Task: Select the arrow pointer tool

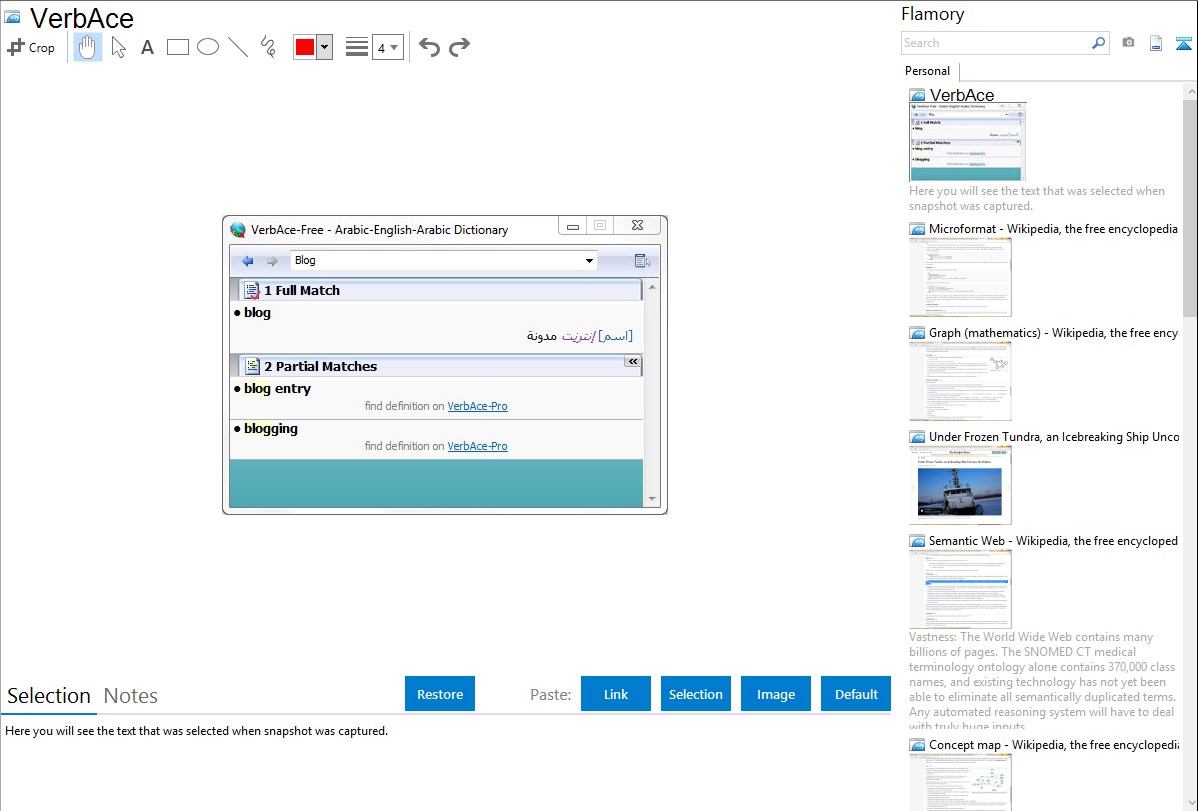Action: click(118, 47)
